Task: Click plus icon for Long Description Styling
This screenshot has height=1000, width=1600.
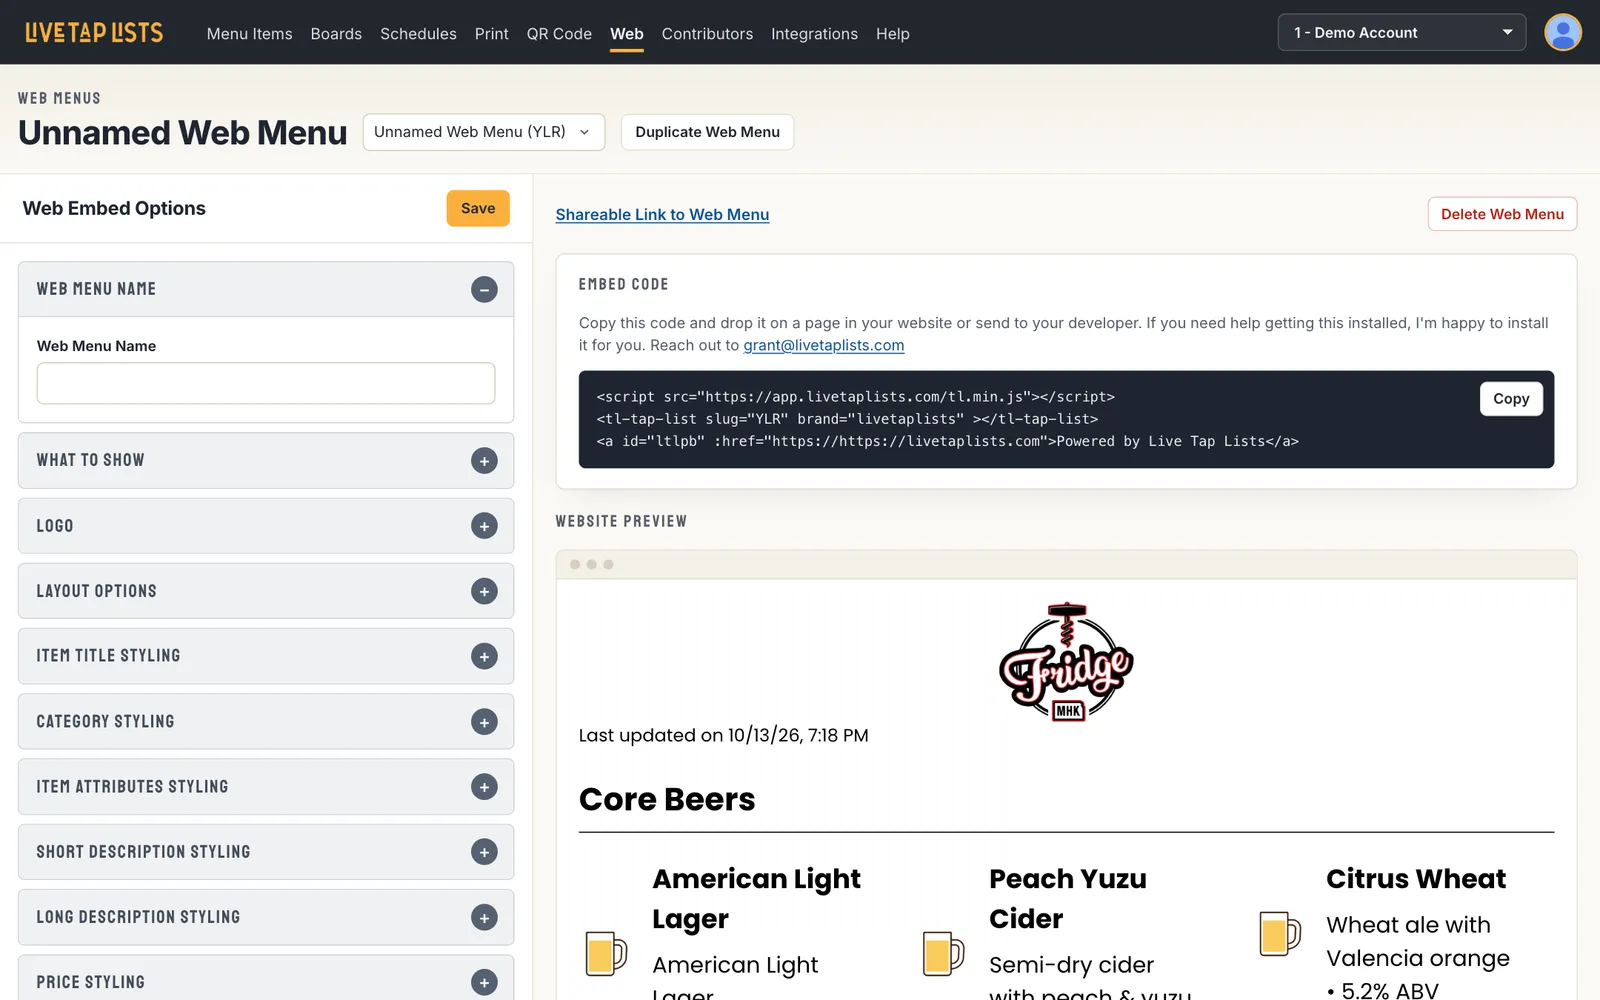Action: (484, 918)
